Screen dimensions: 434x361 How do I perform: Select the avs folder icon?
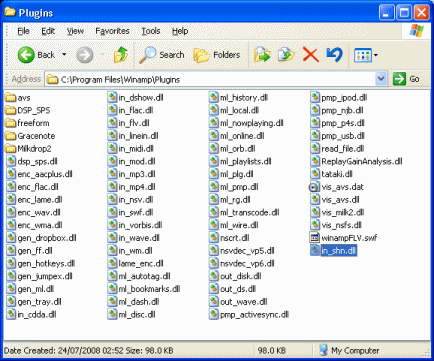pos(11,98)
